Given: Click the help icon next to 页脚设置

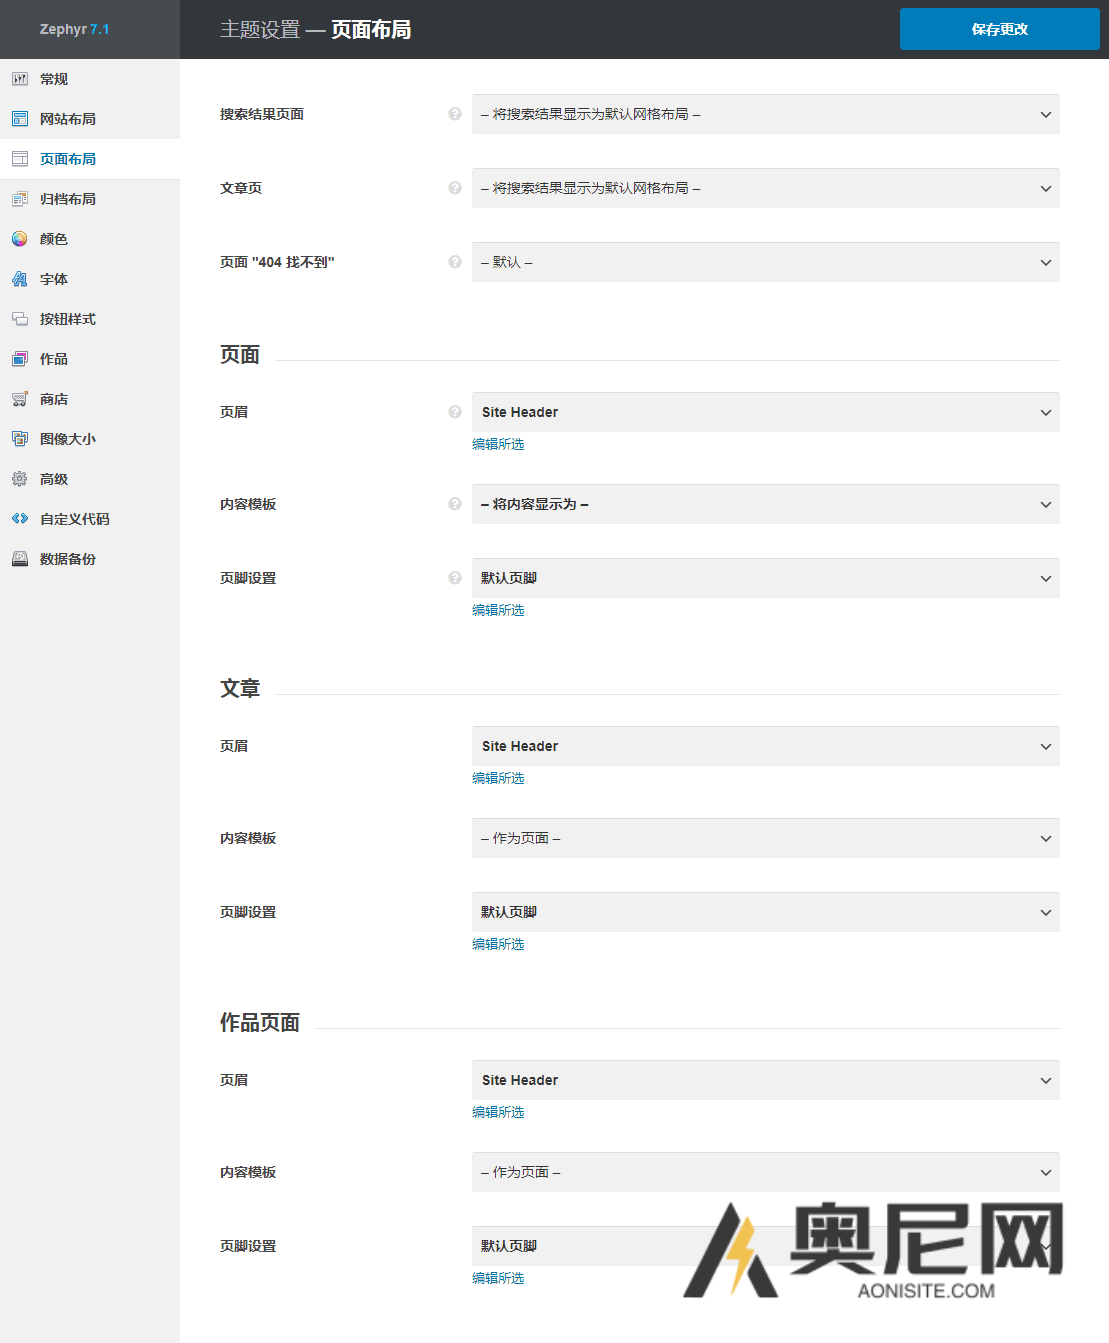Looking at the screenshot, I should [x=455, y=578].
